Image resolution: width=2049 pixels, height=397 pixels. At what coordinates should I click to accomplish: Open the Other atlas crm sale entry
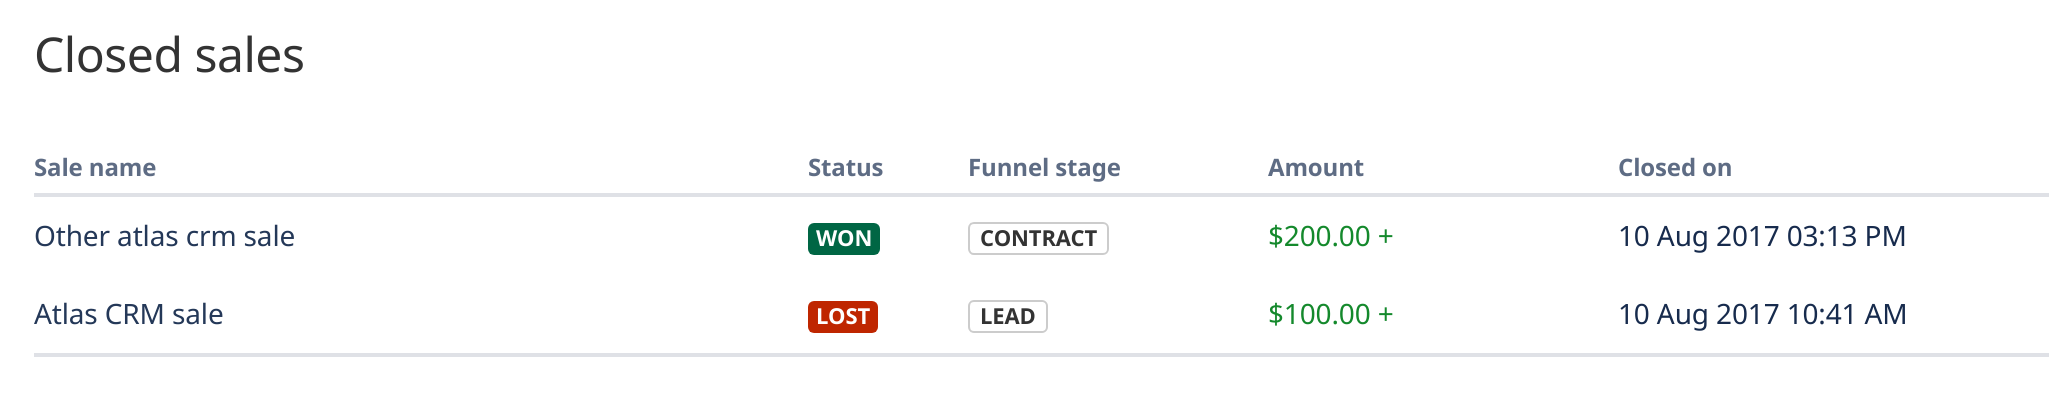[164, 237]
